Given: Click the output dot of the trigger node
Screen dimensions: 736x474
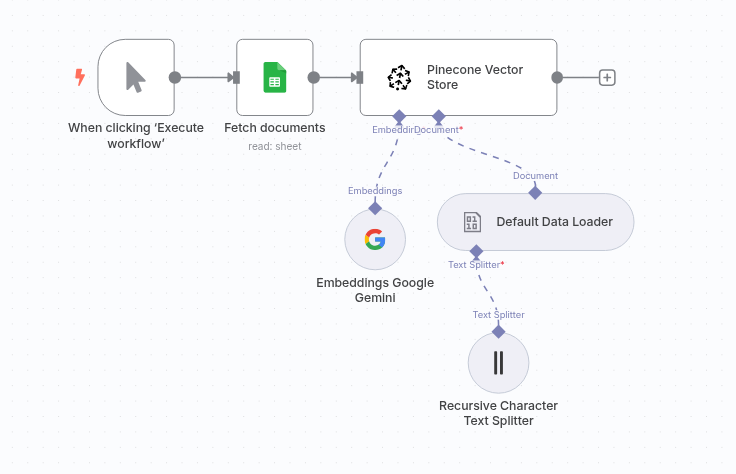Looking at the screenshot, I should (175, 77).
